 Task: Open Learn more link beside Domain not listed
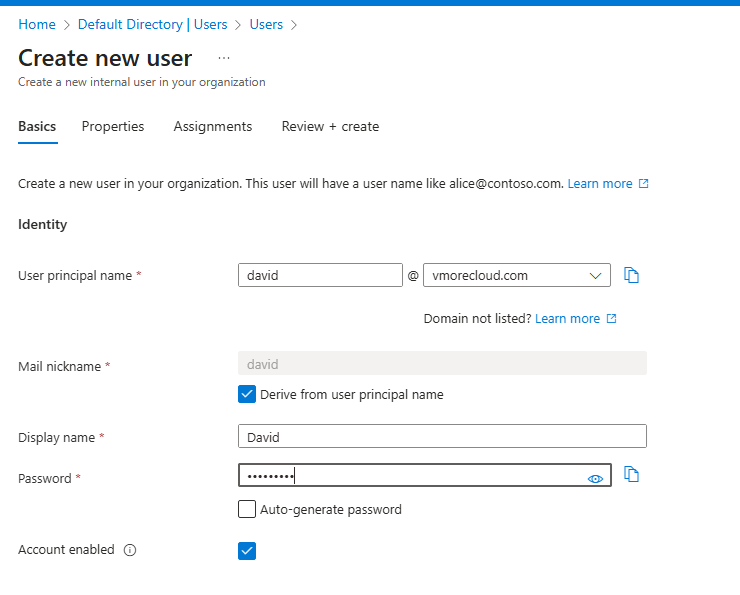[x=567, y=319]
